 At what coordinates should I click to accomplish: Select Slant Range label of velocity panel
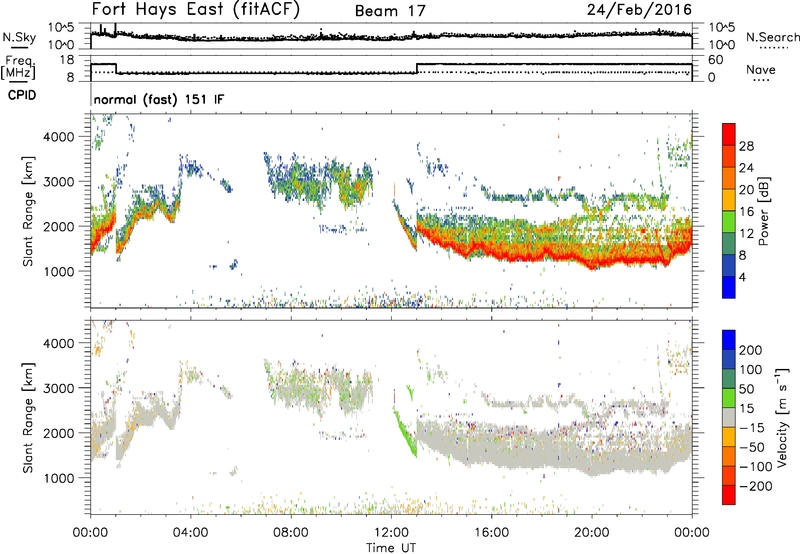[x=28, y=418]
